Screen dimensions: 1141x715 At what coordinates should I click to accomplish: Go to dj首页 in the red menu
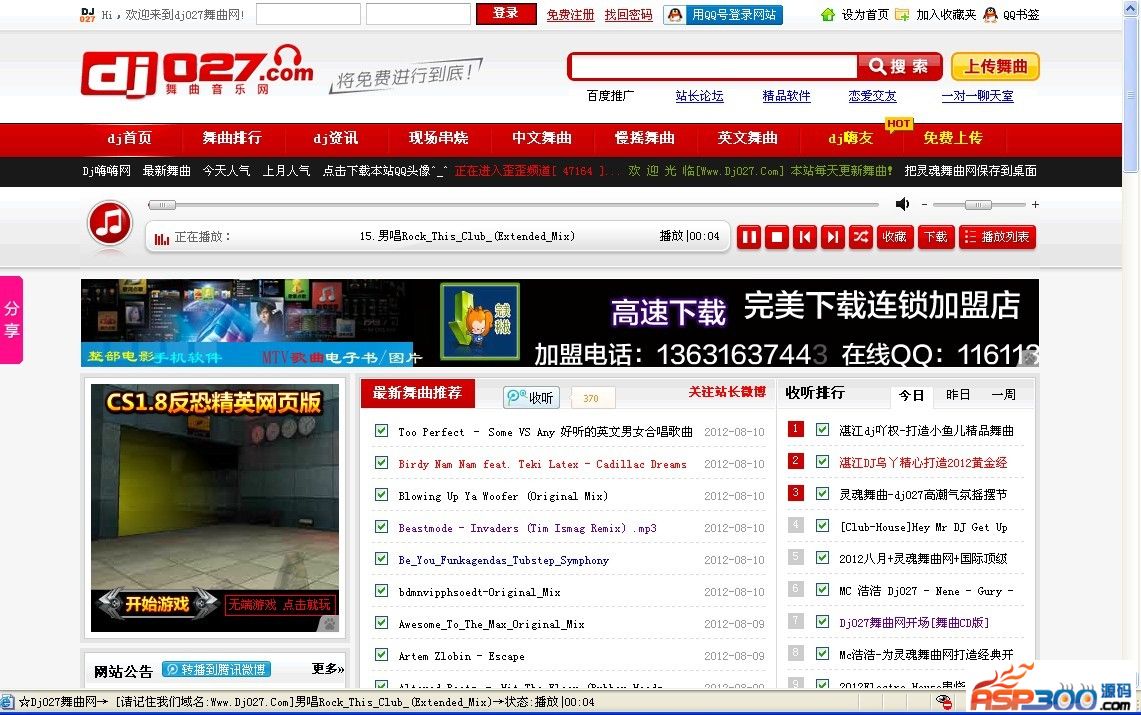[130, 138]
